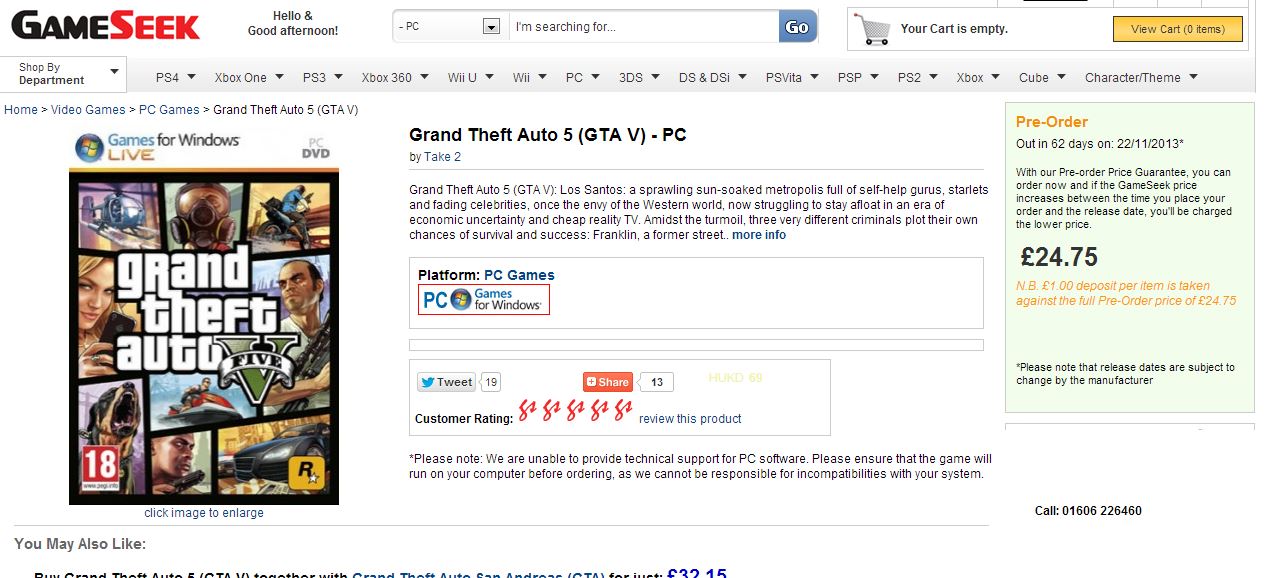Click the View Cart (0 items) button
This screenshot has height=578, width=1280.
[x=1178, y=29]
